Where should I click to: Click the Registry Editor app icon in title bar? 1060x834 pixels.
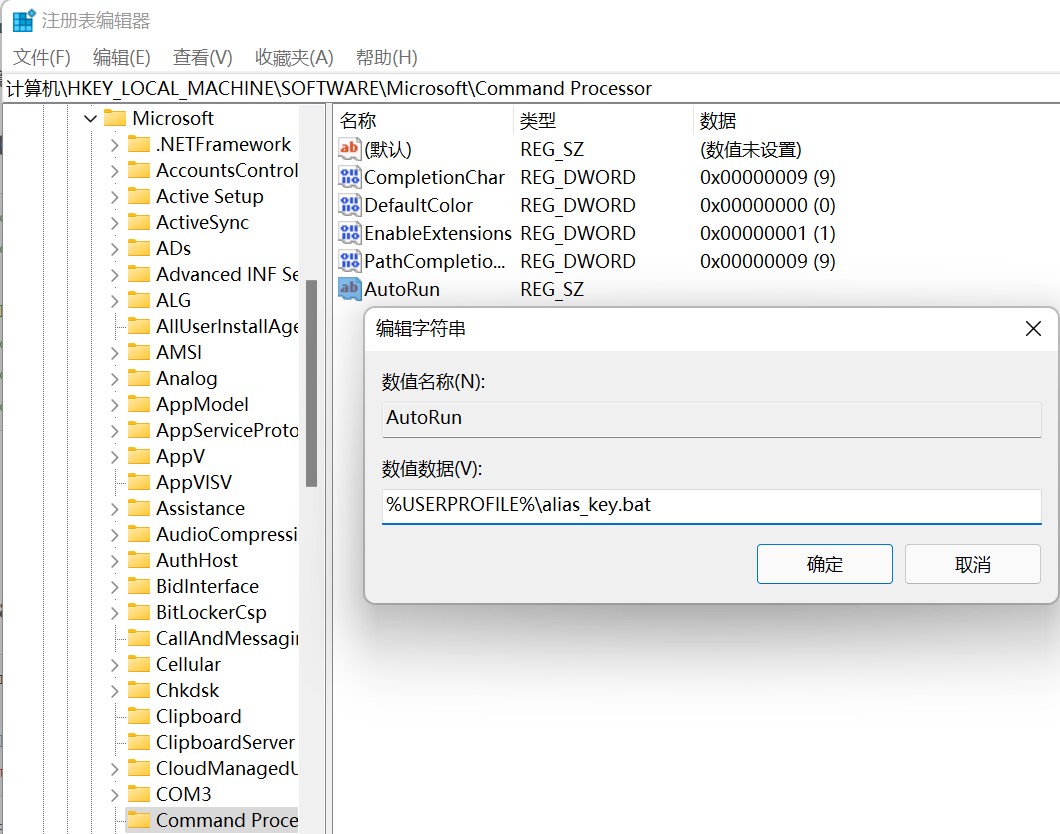click(x=24, y=21)
